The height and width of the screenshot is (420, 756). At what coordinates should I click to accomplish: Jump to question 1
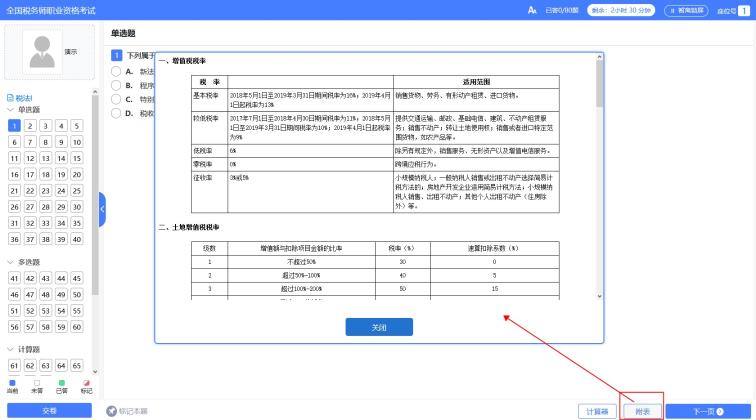(x=14, y=126)
